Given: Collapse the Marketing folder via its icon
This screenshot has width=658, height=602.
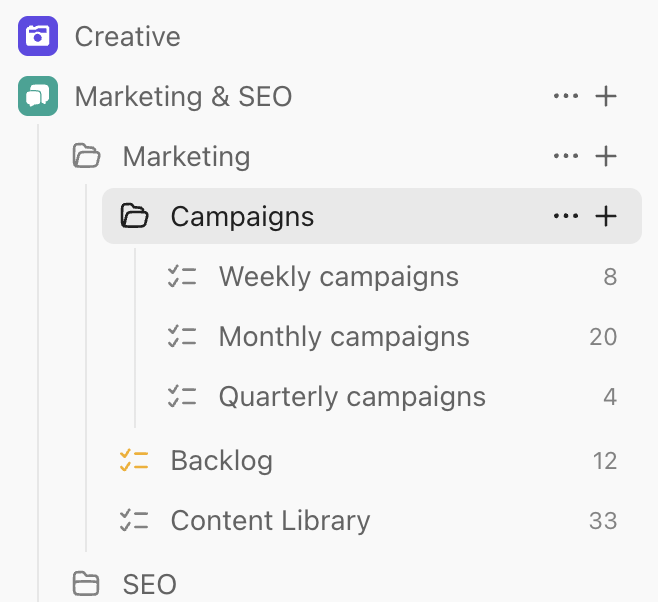Looking at the screenshot, I should coord(86,156).
